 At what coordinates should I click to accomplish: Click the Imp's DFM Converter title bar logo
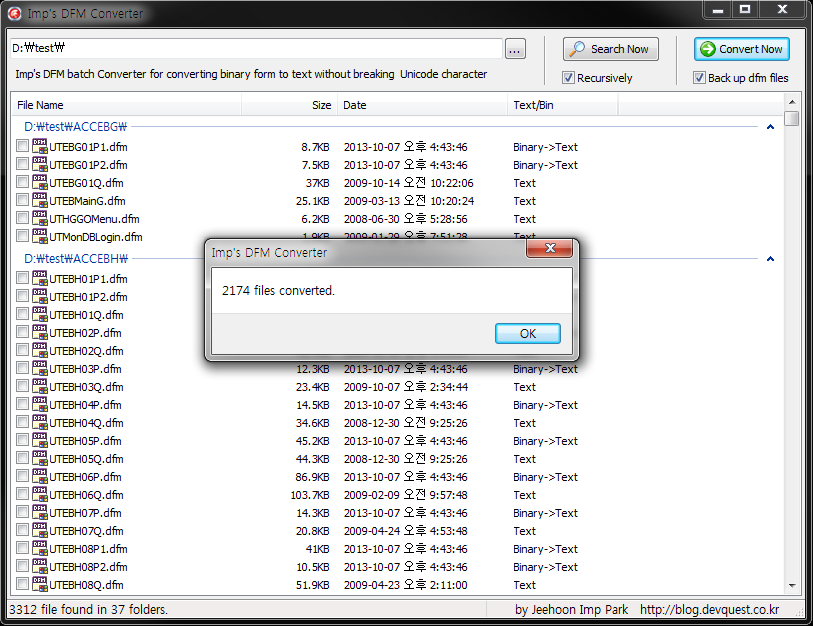(x=14, y=13)
